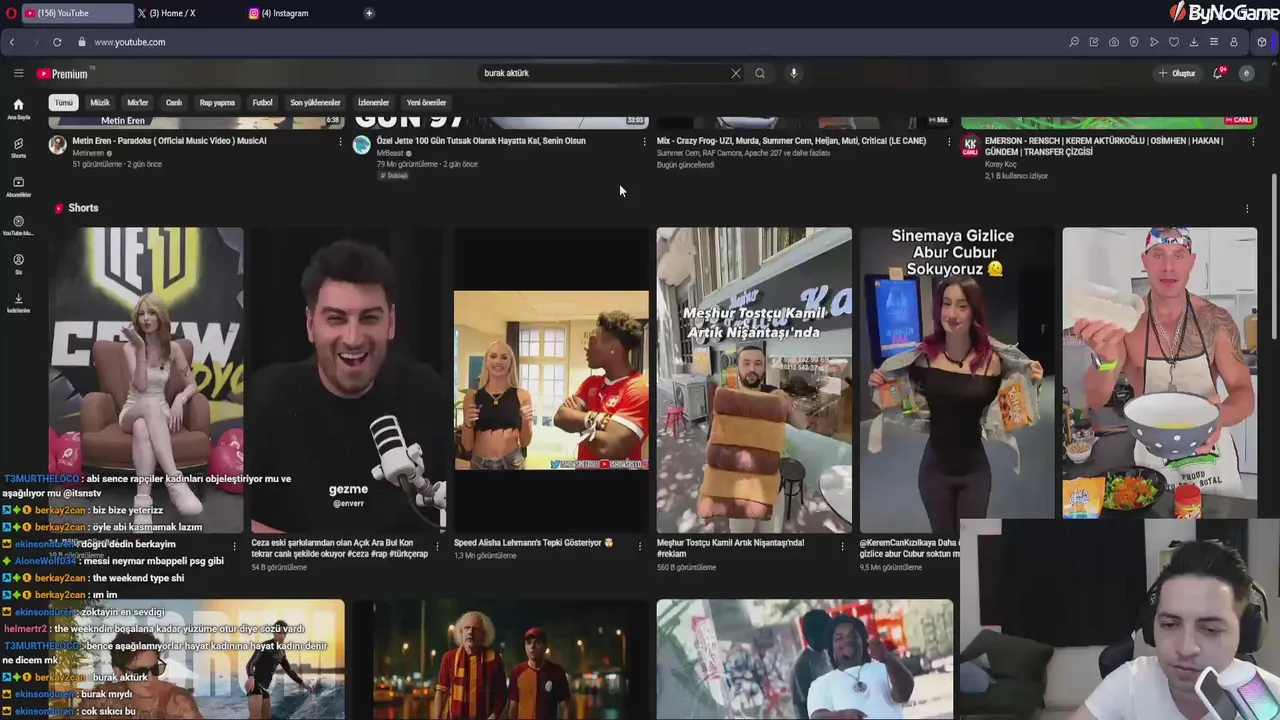Switch to the Home / X tab
Viewport: 1280px width, 720px height.
pos(185,13)
